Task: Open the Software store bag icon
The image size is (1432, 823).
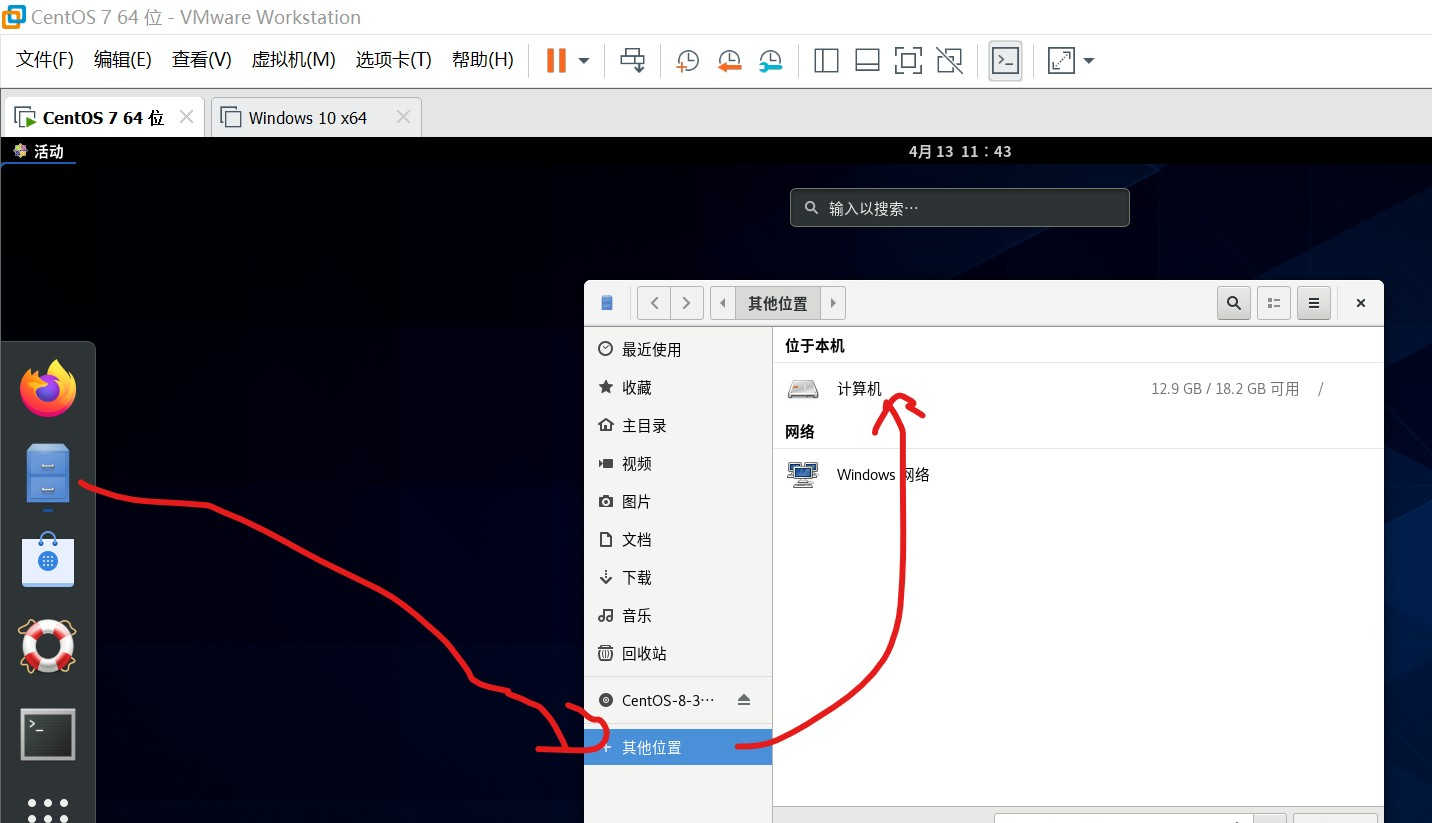Action: click(48, 559)
